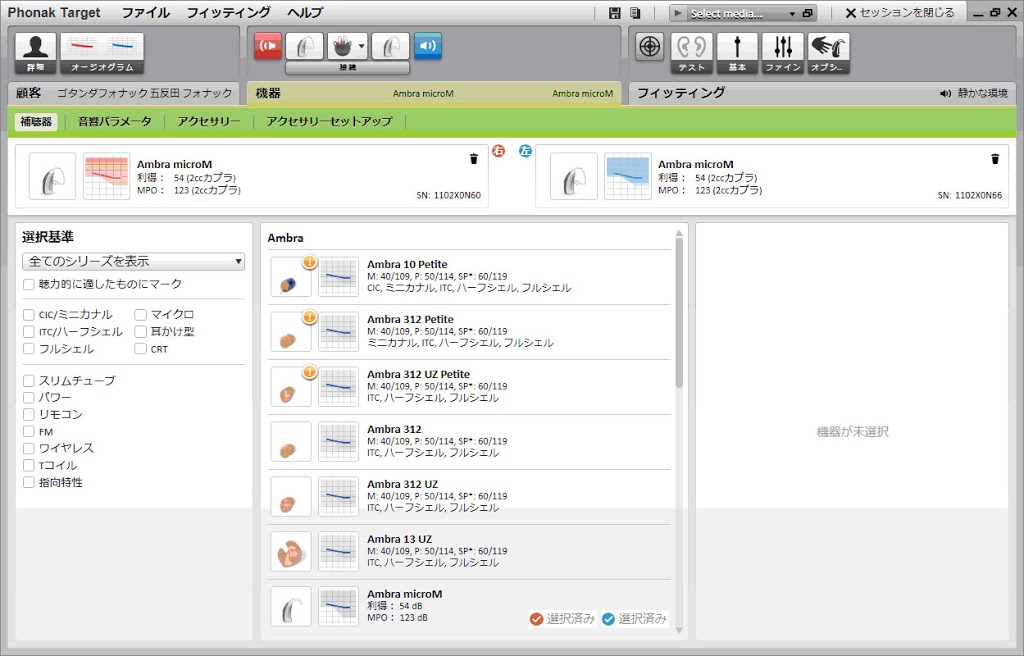Click the warning icon on Ambra 312 UZ Petite

[310, 372]
